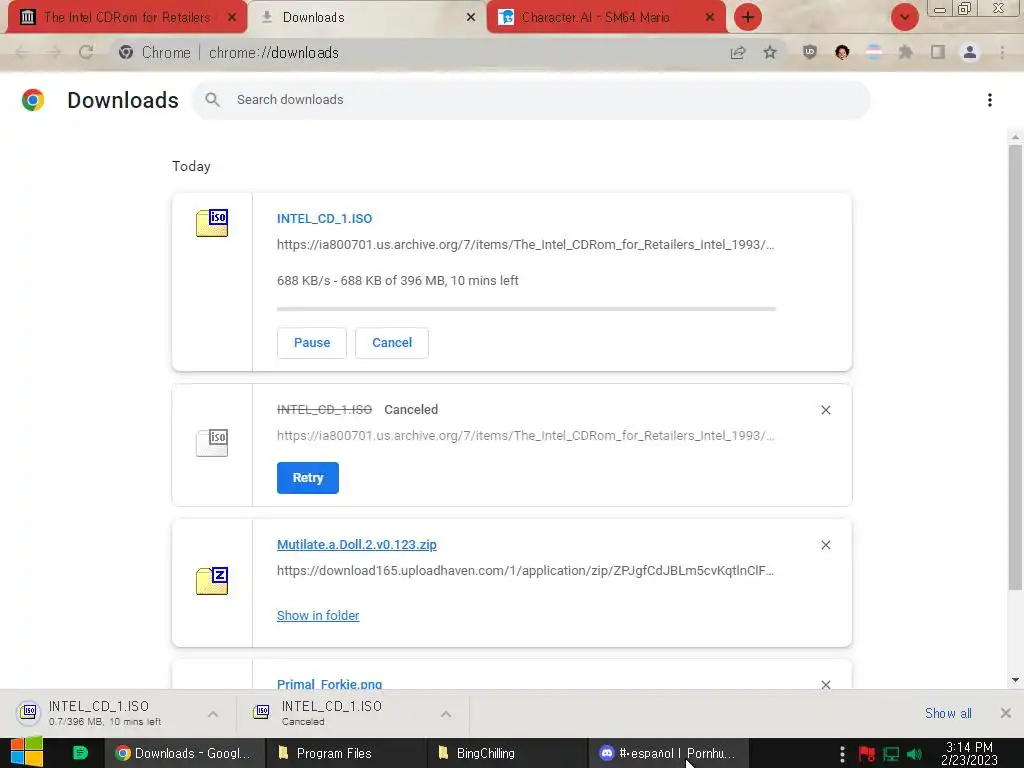Remove the Primal_Forkie.png entry
Viewport: 1024px width, 768px height.
click(x=825, y=684)
